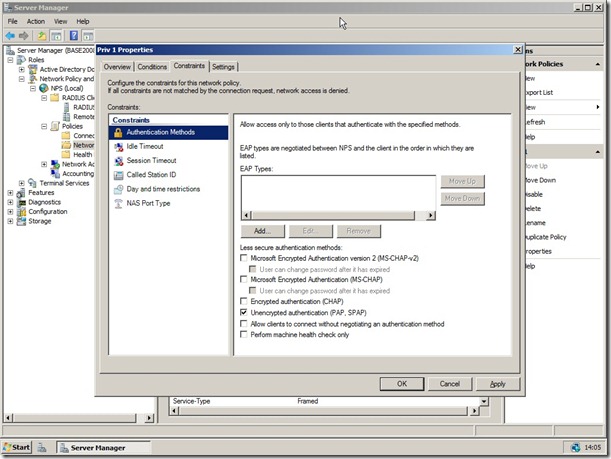611x459 pixels.
Task: Expand the Features tree node
Action: tap(11, 193)
